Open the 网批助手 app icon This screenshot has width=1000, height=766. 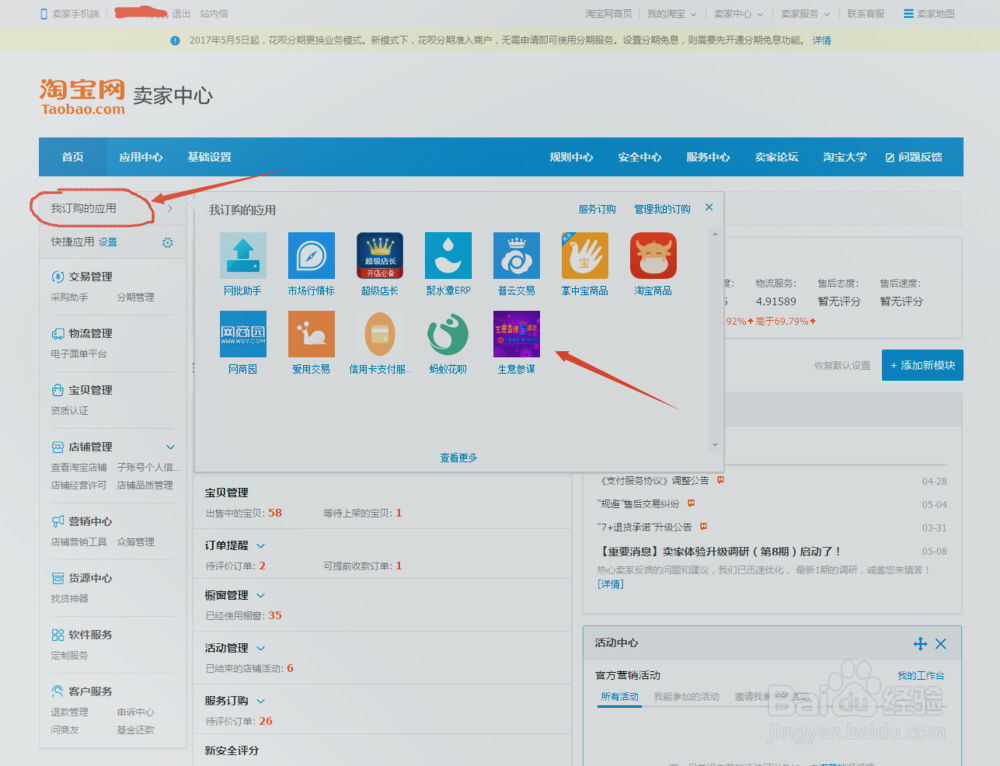pyautogui.click(x=243, y=256)
